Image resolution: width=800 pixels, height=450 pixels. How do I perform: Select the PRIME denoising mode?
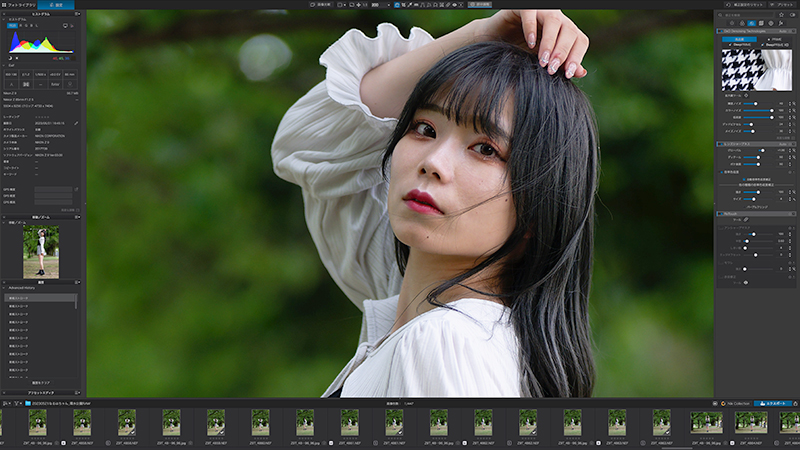point(775,39)
